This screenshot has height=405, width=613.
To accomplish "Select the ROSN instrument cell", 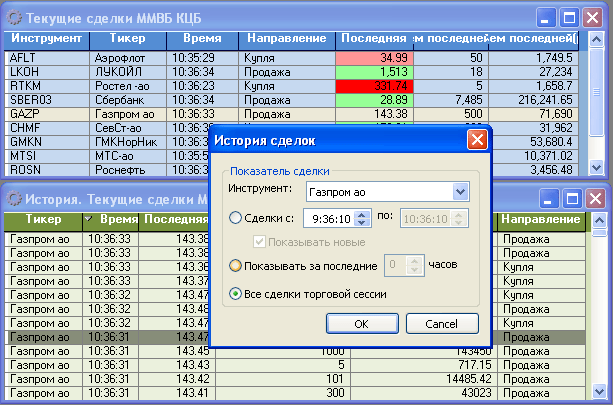I will pyautogui.click(x=47, y=170).
